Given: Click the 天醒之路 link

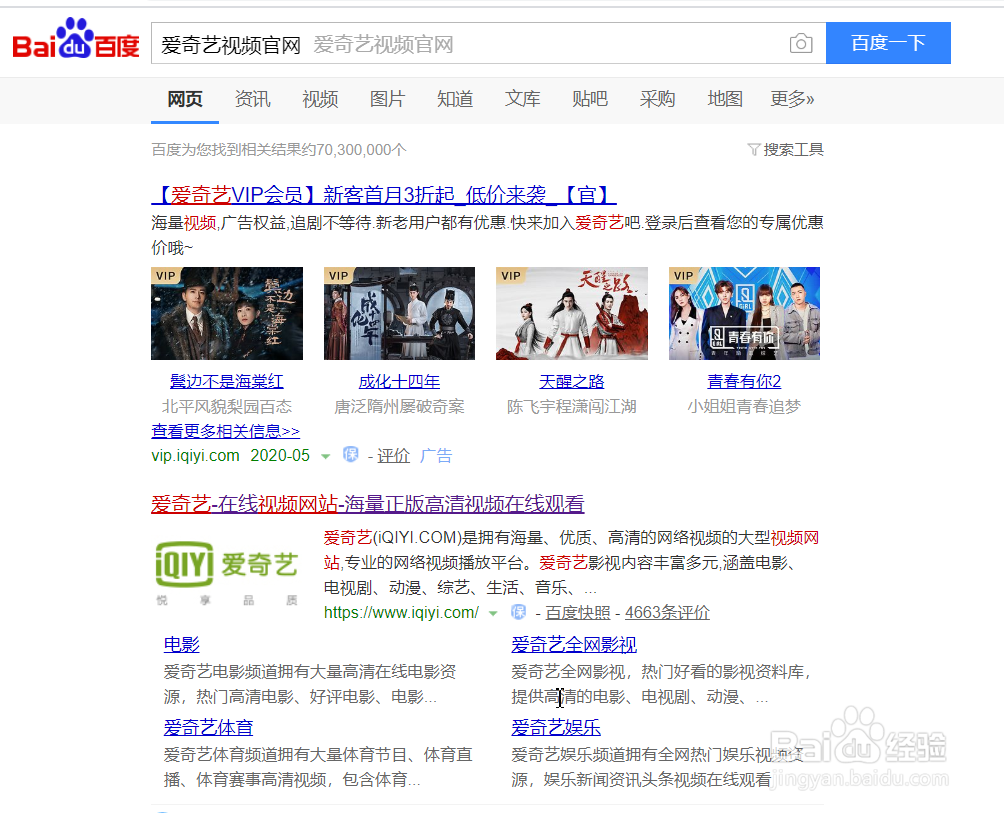Looking at the screenshot, I should (x=572, y=382).
